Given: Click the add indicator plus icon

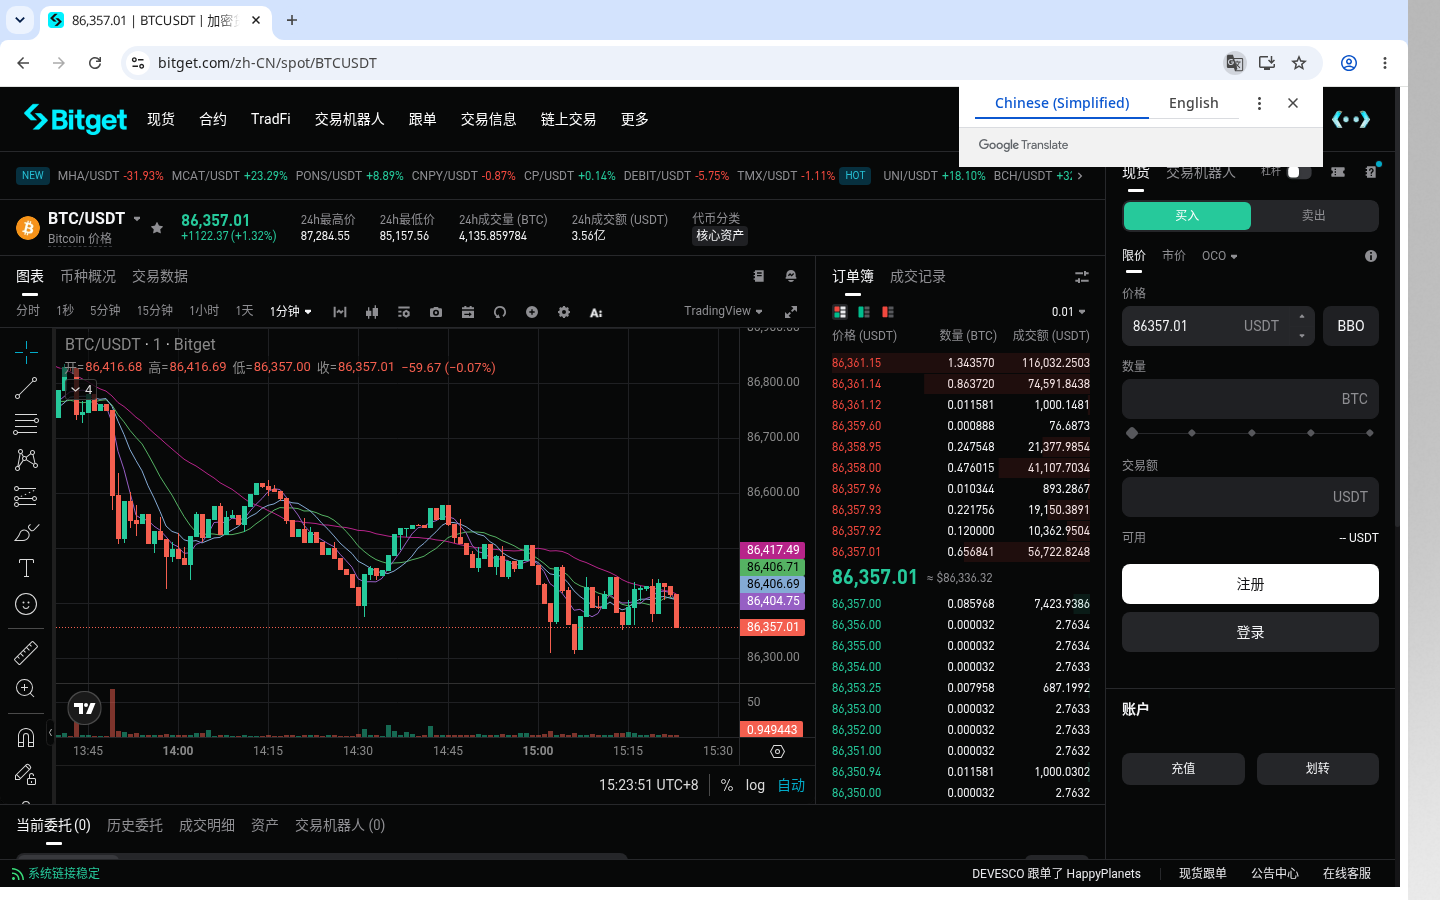Looking at the screenshot, I should [532, 312].
